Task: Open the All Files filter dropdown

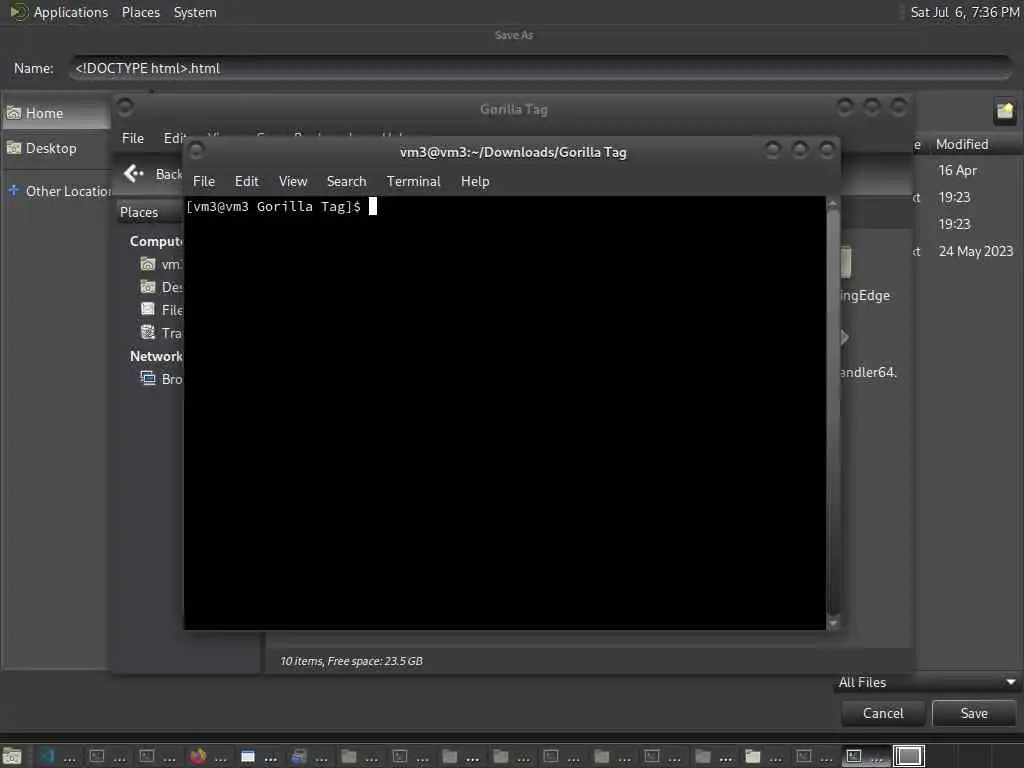Action: (x=927, y=682)
